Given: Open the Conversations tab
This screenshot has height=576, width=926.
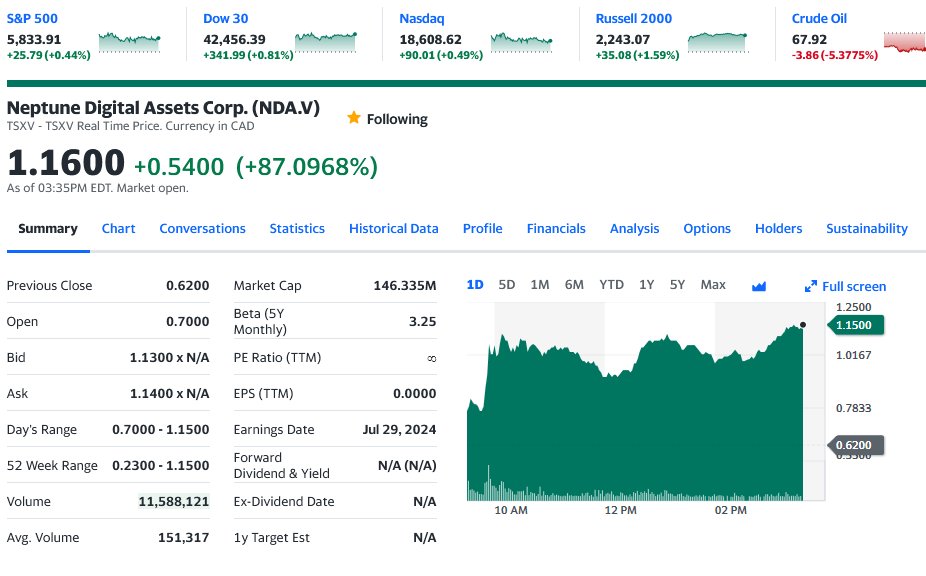Looking at the screenshot, I should click(x=203, y=229).
